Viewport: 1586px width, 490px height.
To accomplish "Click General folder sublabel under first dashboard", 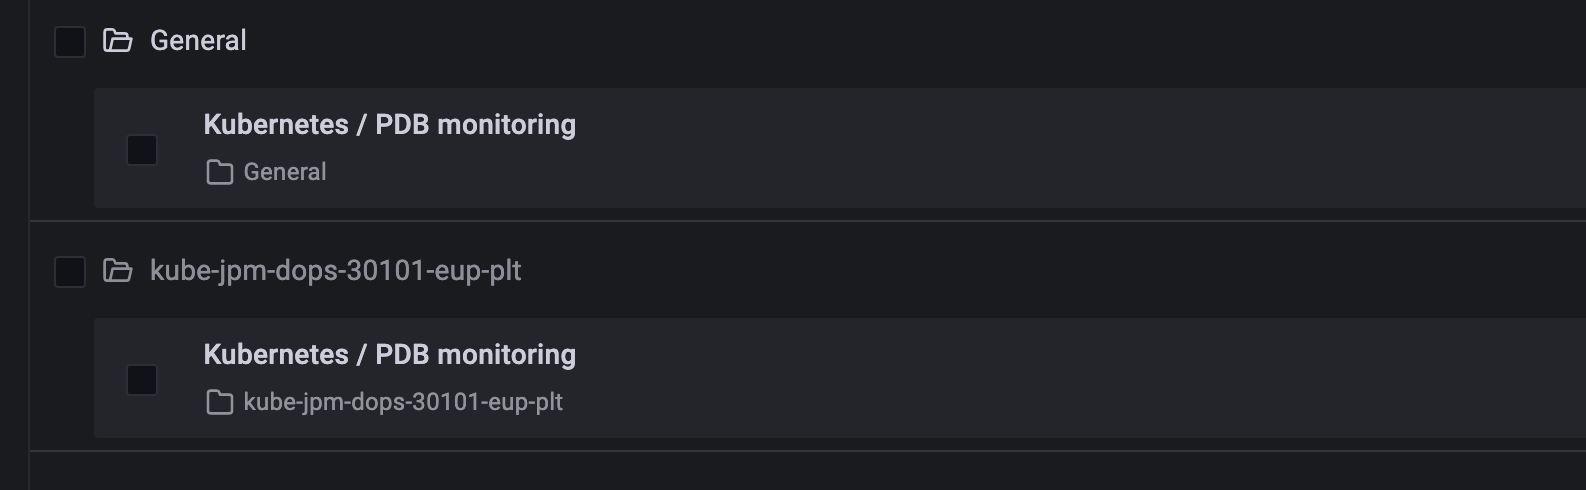I will pyautogui.click(x=285, y=172).
